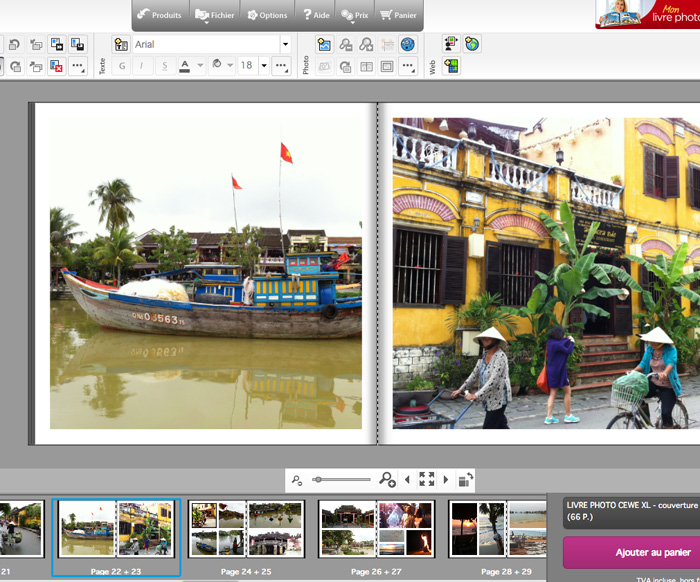
Task: Open more text options ellipsis
Action: (x=281, y=66)
